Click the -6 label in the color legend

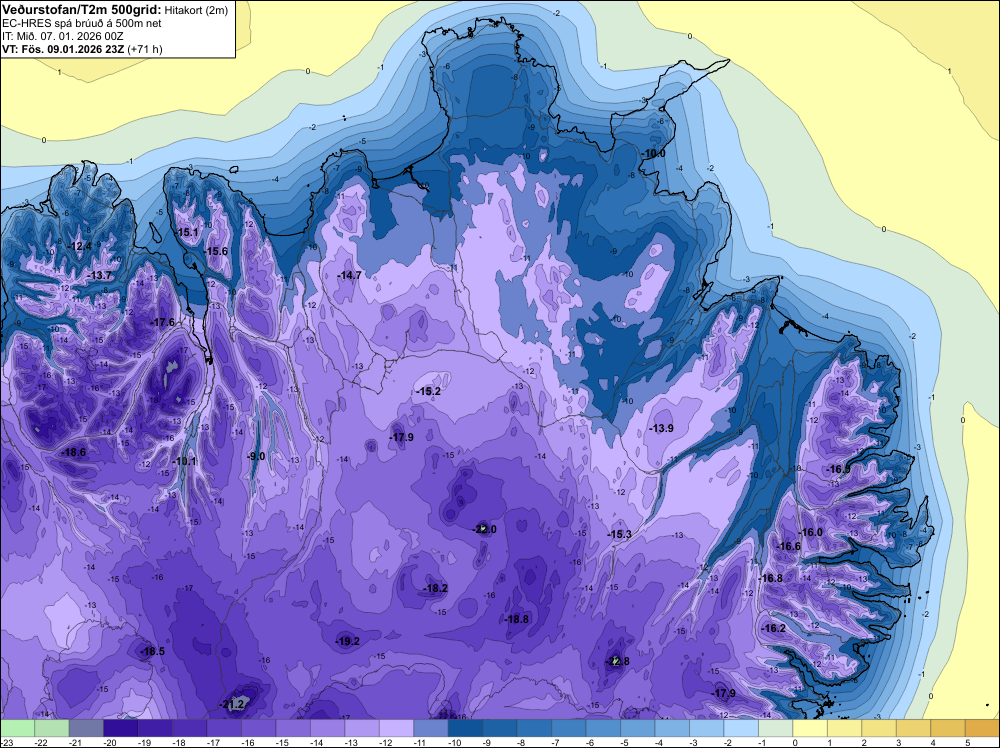tap(592, 742)
